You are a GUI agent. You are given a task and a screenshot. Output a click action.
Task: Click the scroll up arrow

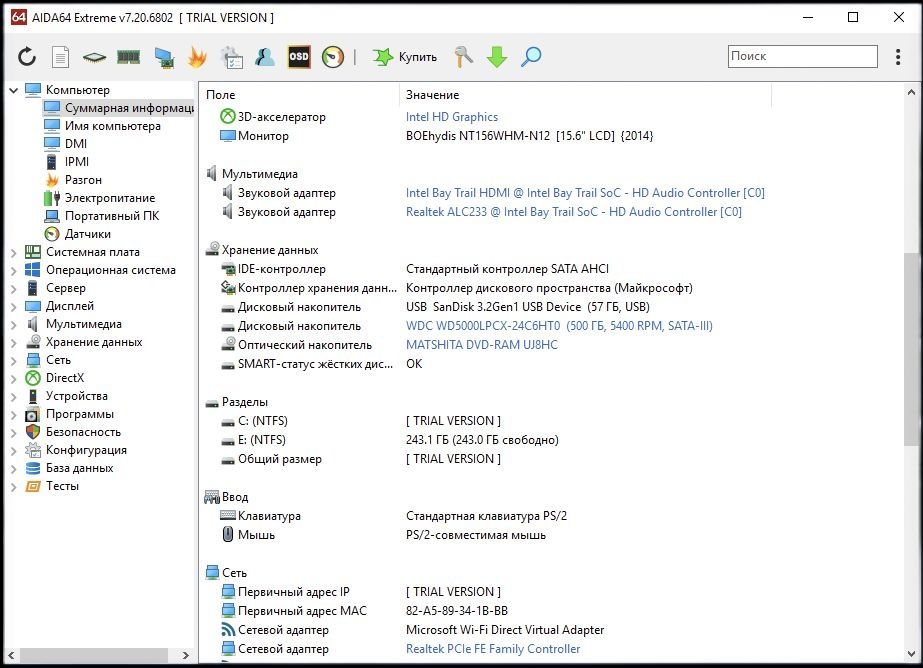pos(911,92)
